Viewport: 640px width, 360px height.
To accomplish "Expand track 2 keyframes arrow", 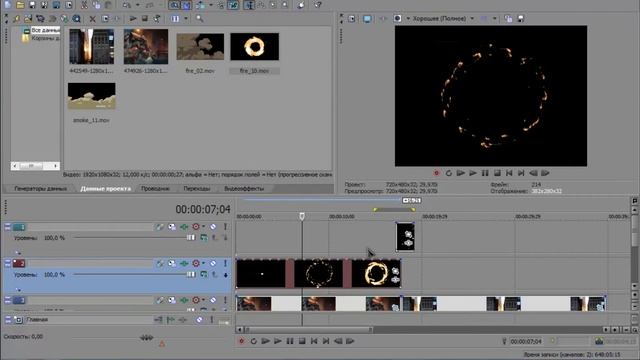I will [x=18, y=289].
